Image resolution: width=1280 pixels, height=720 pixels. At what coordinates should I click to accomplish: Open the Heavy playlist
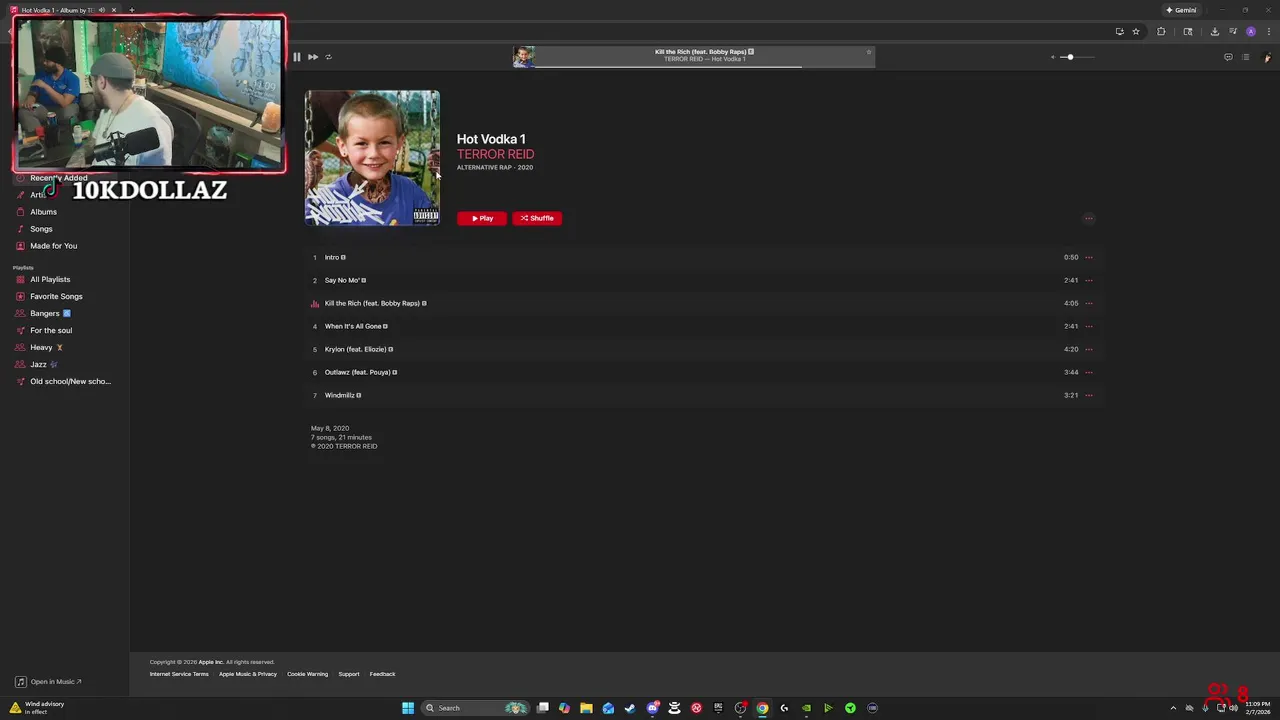click(41, 348)
